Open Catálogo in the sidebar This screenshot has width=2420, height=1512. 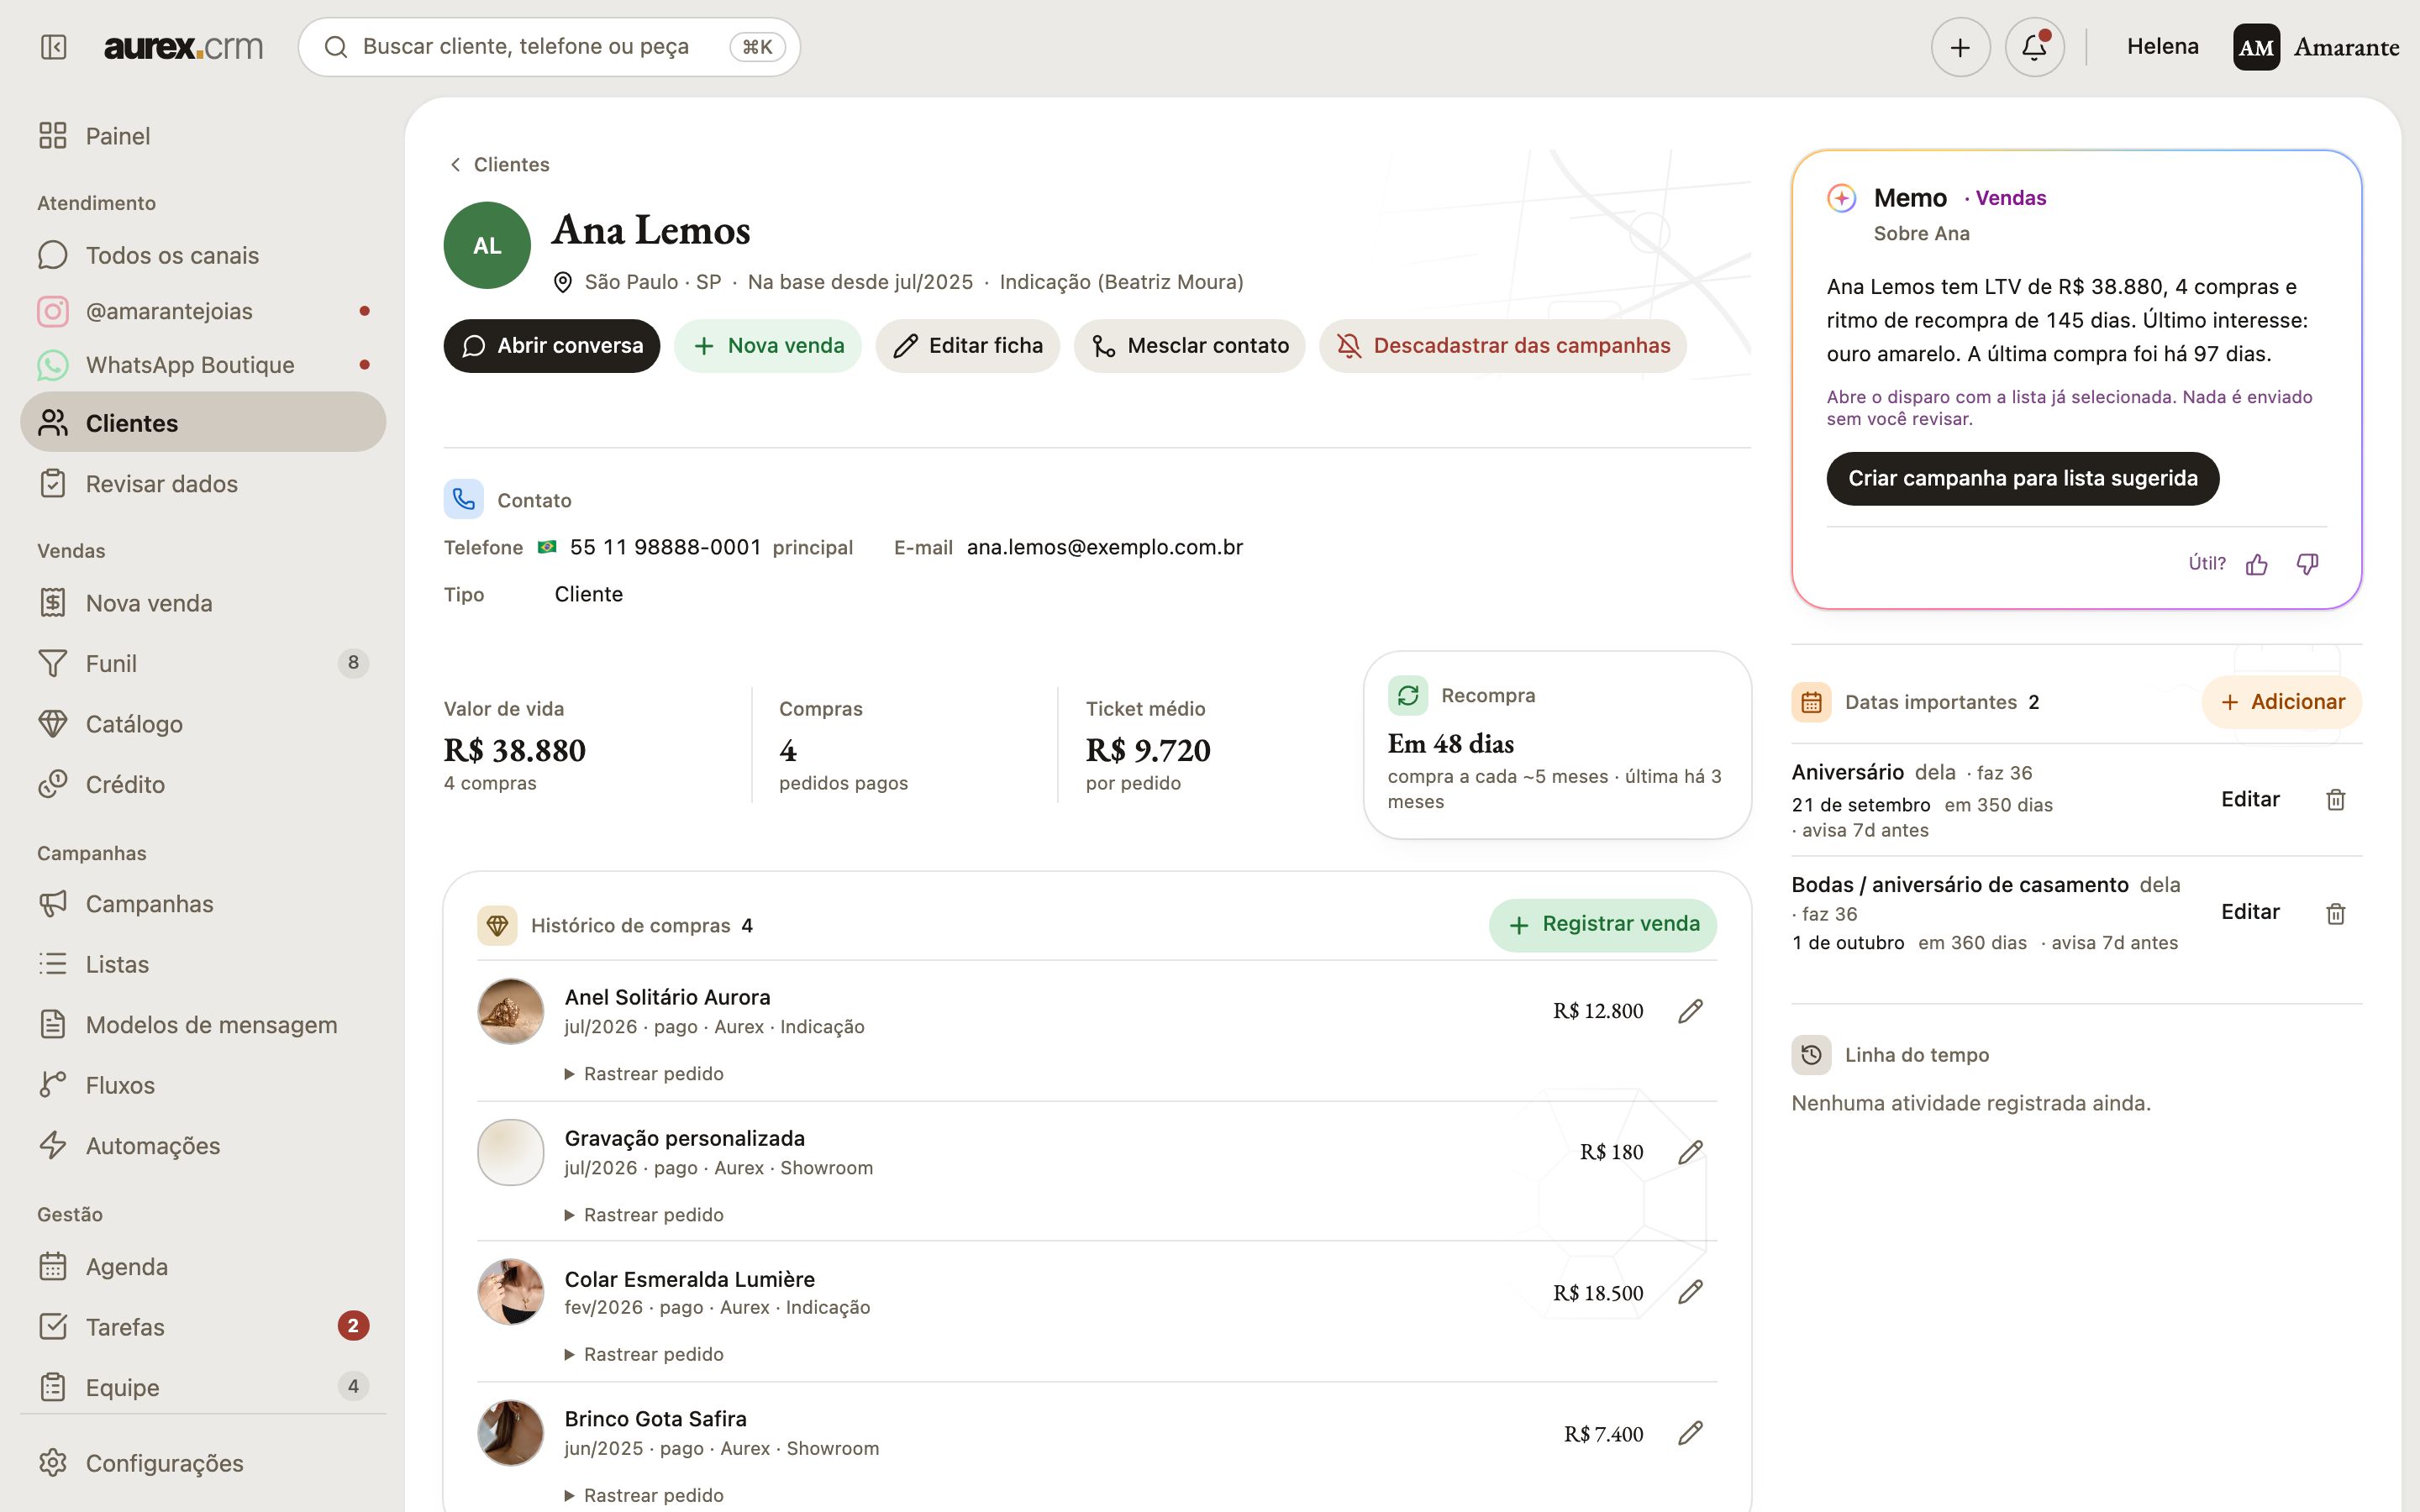203,724
